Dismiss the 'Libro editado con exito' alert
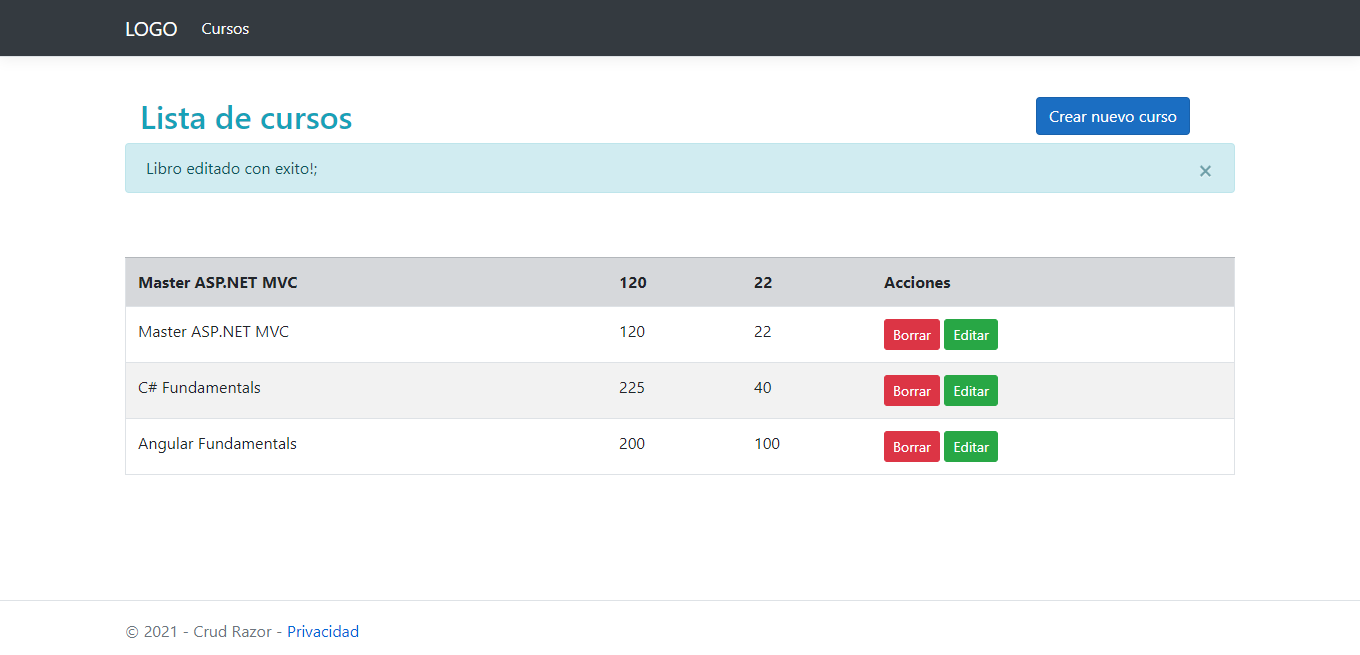Image resolution: width=1360 pixels, height=655 pixels. coord(1205,171)
